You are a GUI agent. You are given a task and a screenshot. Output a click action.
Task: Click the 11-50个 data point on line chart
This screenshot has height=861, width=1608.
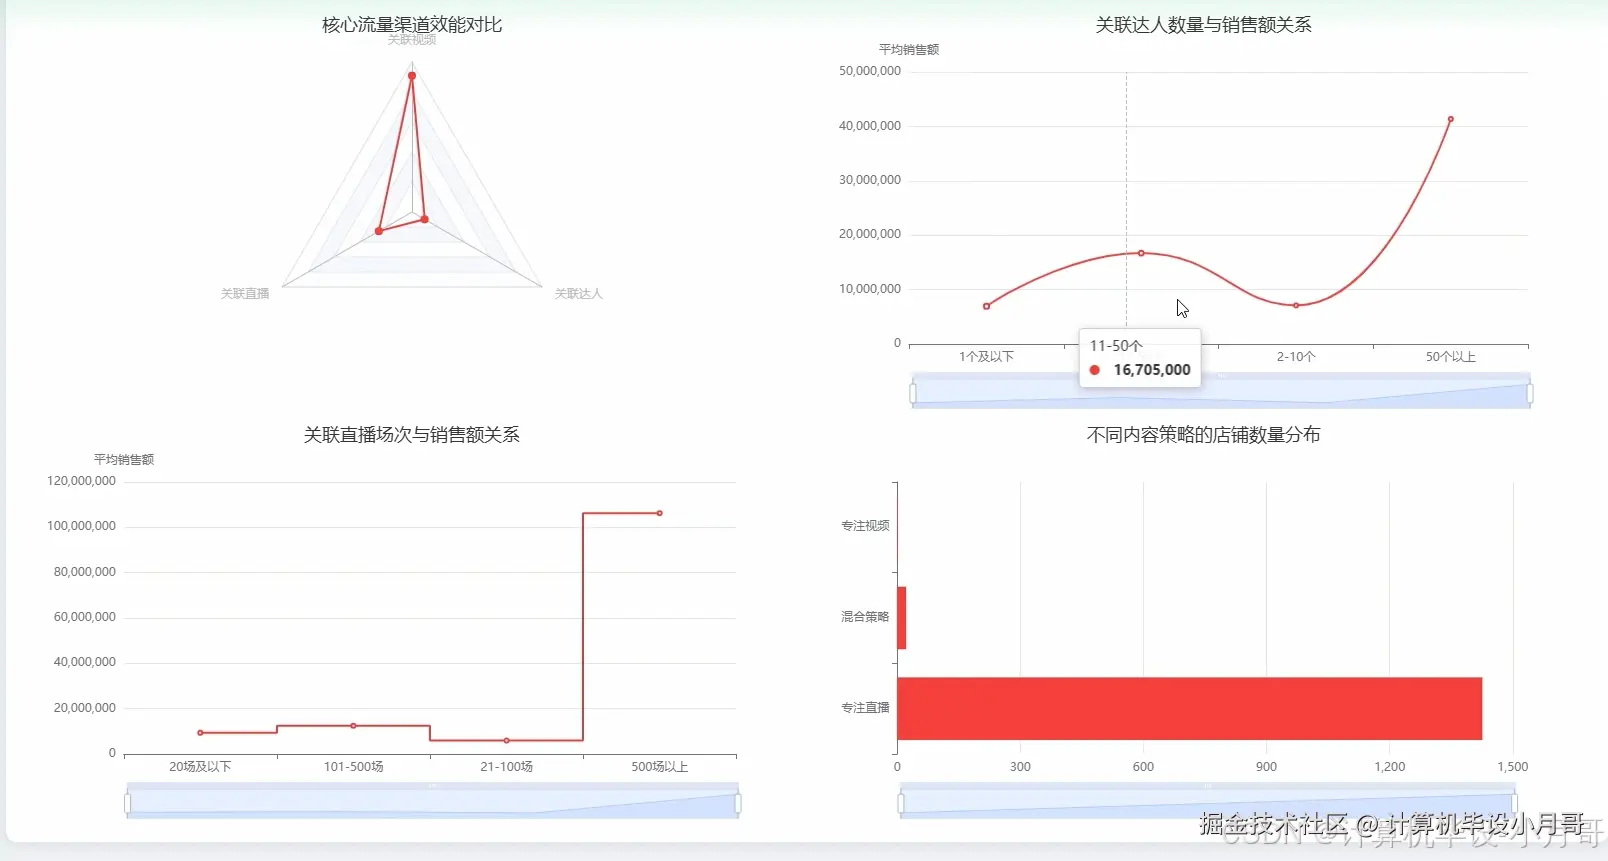[1141, 253]
